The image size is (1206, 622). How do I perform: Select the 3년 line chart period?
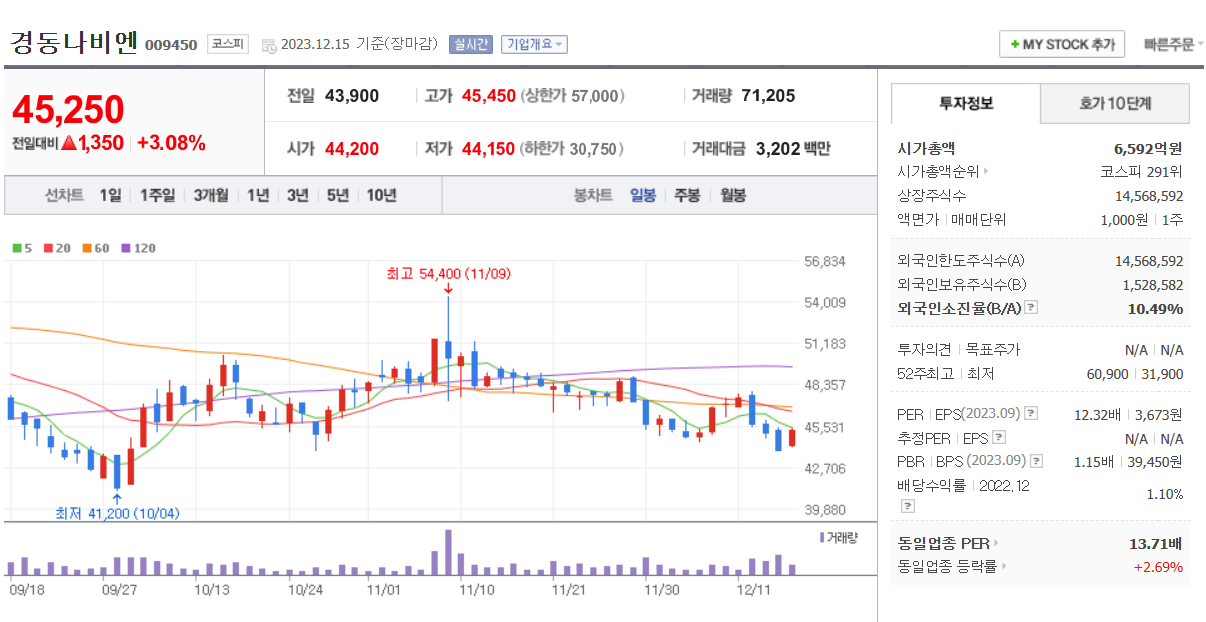point(297,195)
